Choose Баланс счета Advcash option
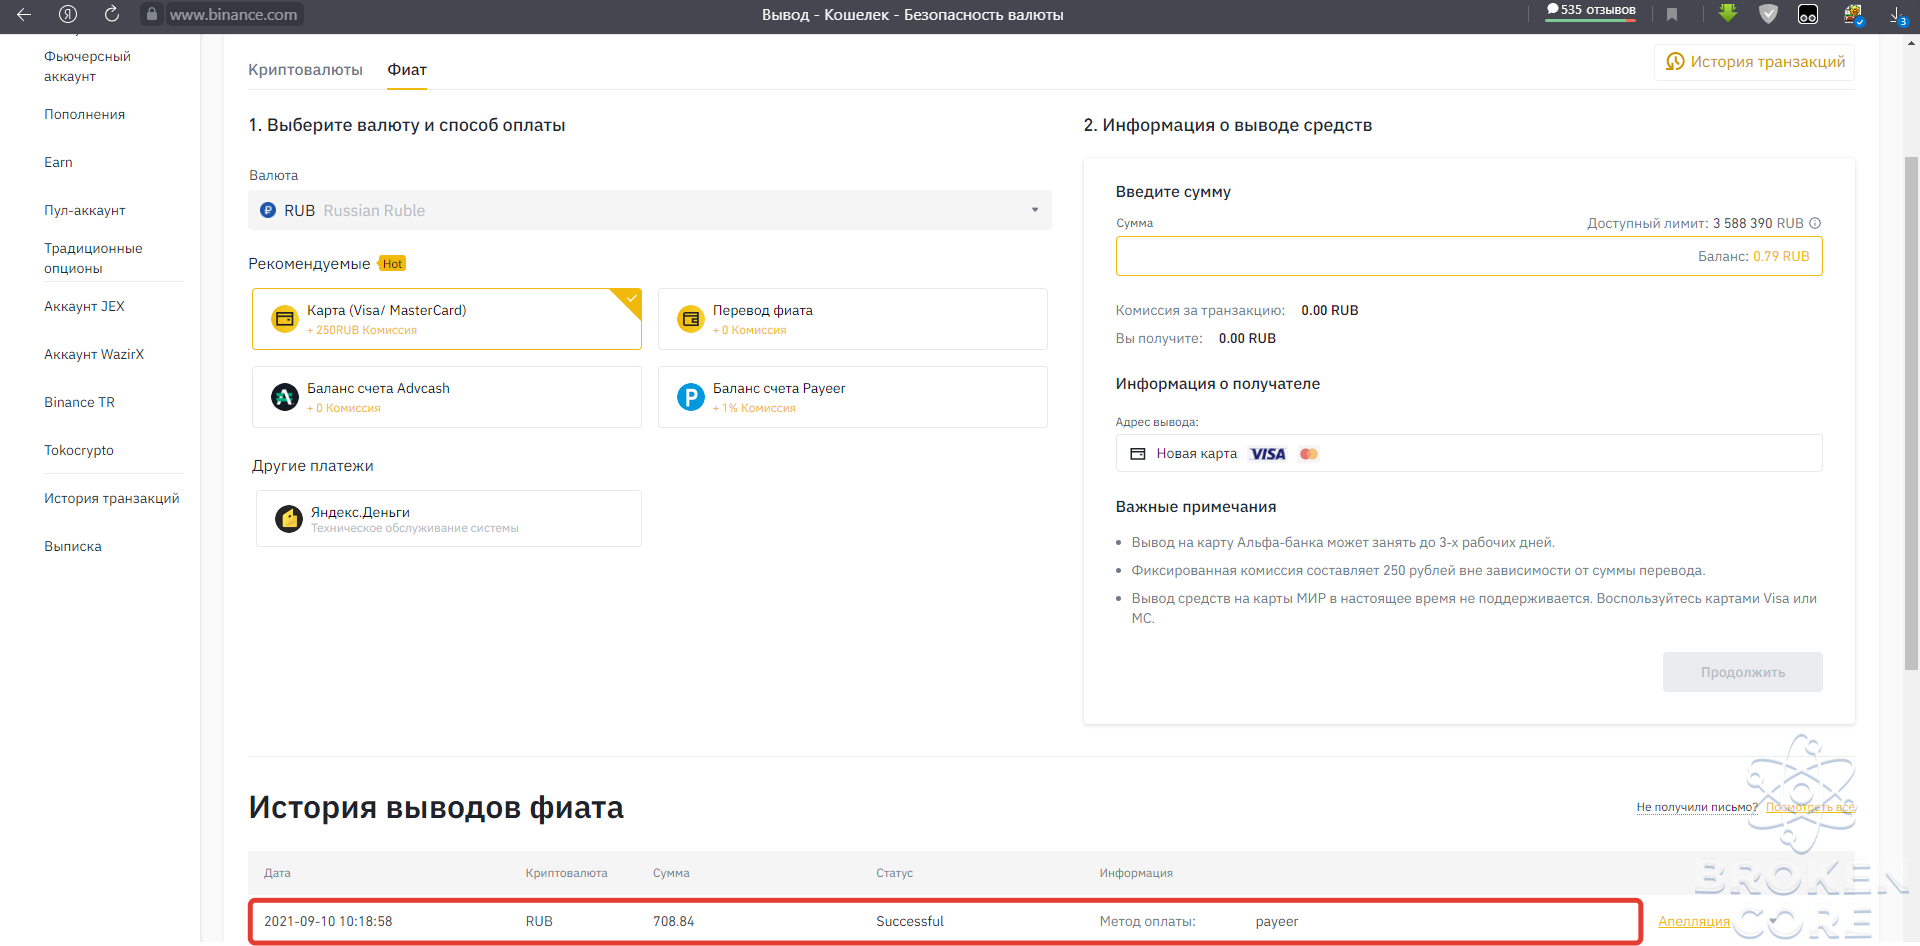 447,397
